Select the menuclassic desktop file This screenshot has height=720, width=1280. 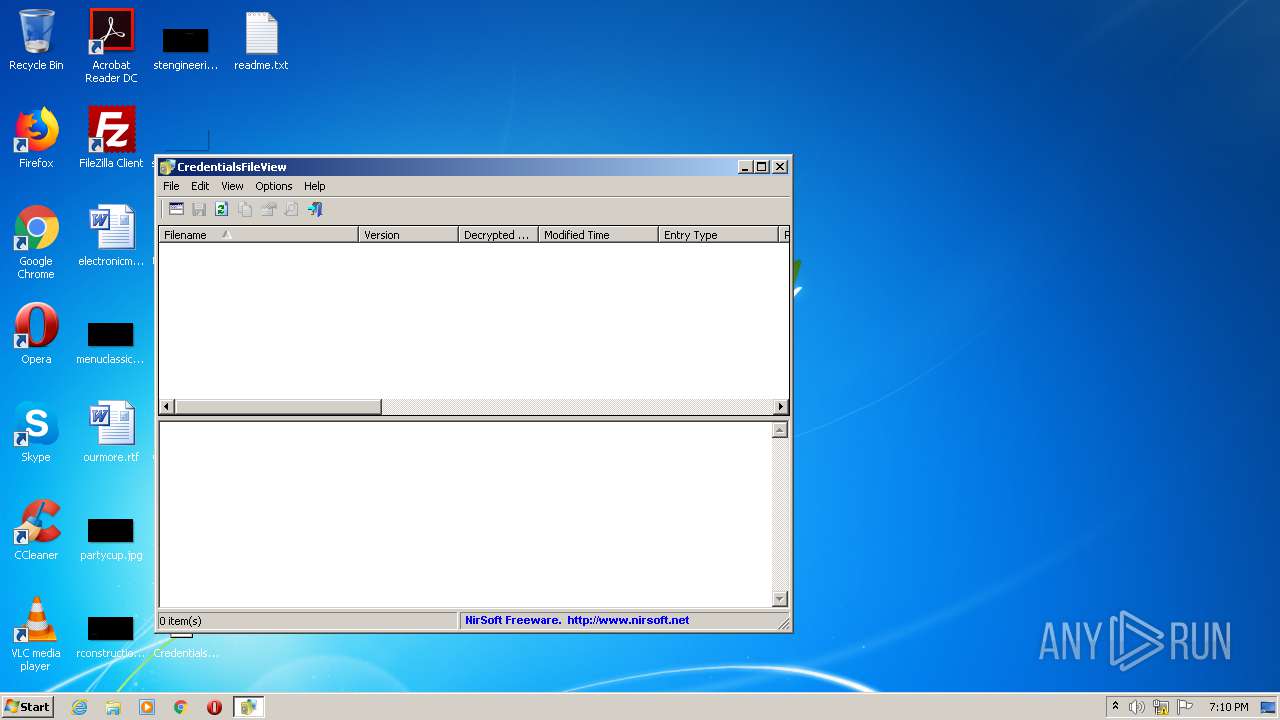coord(111,343)
